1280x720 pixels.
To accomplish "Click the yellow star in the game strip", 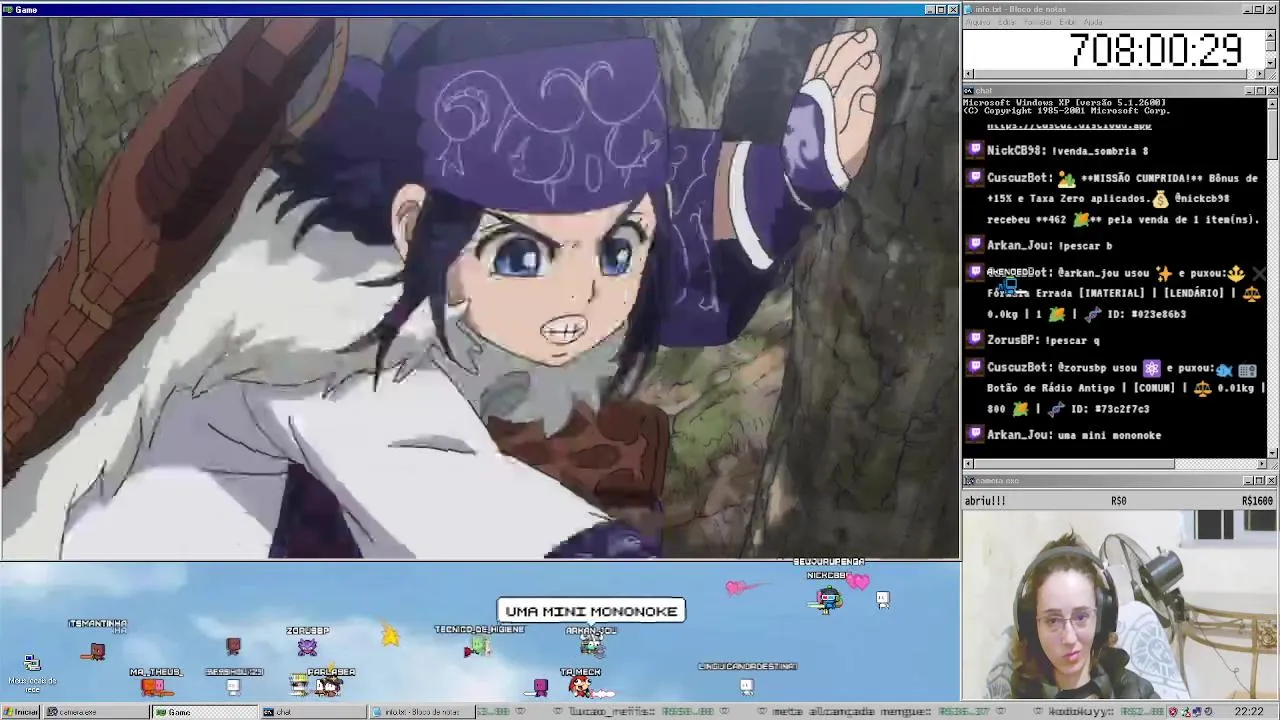I will pyautogui.click(x=390, y=636).
